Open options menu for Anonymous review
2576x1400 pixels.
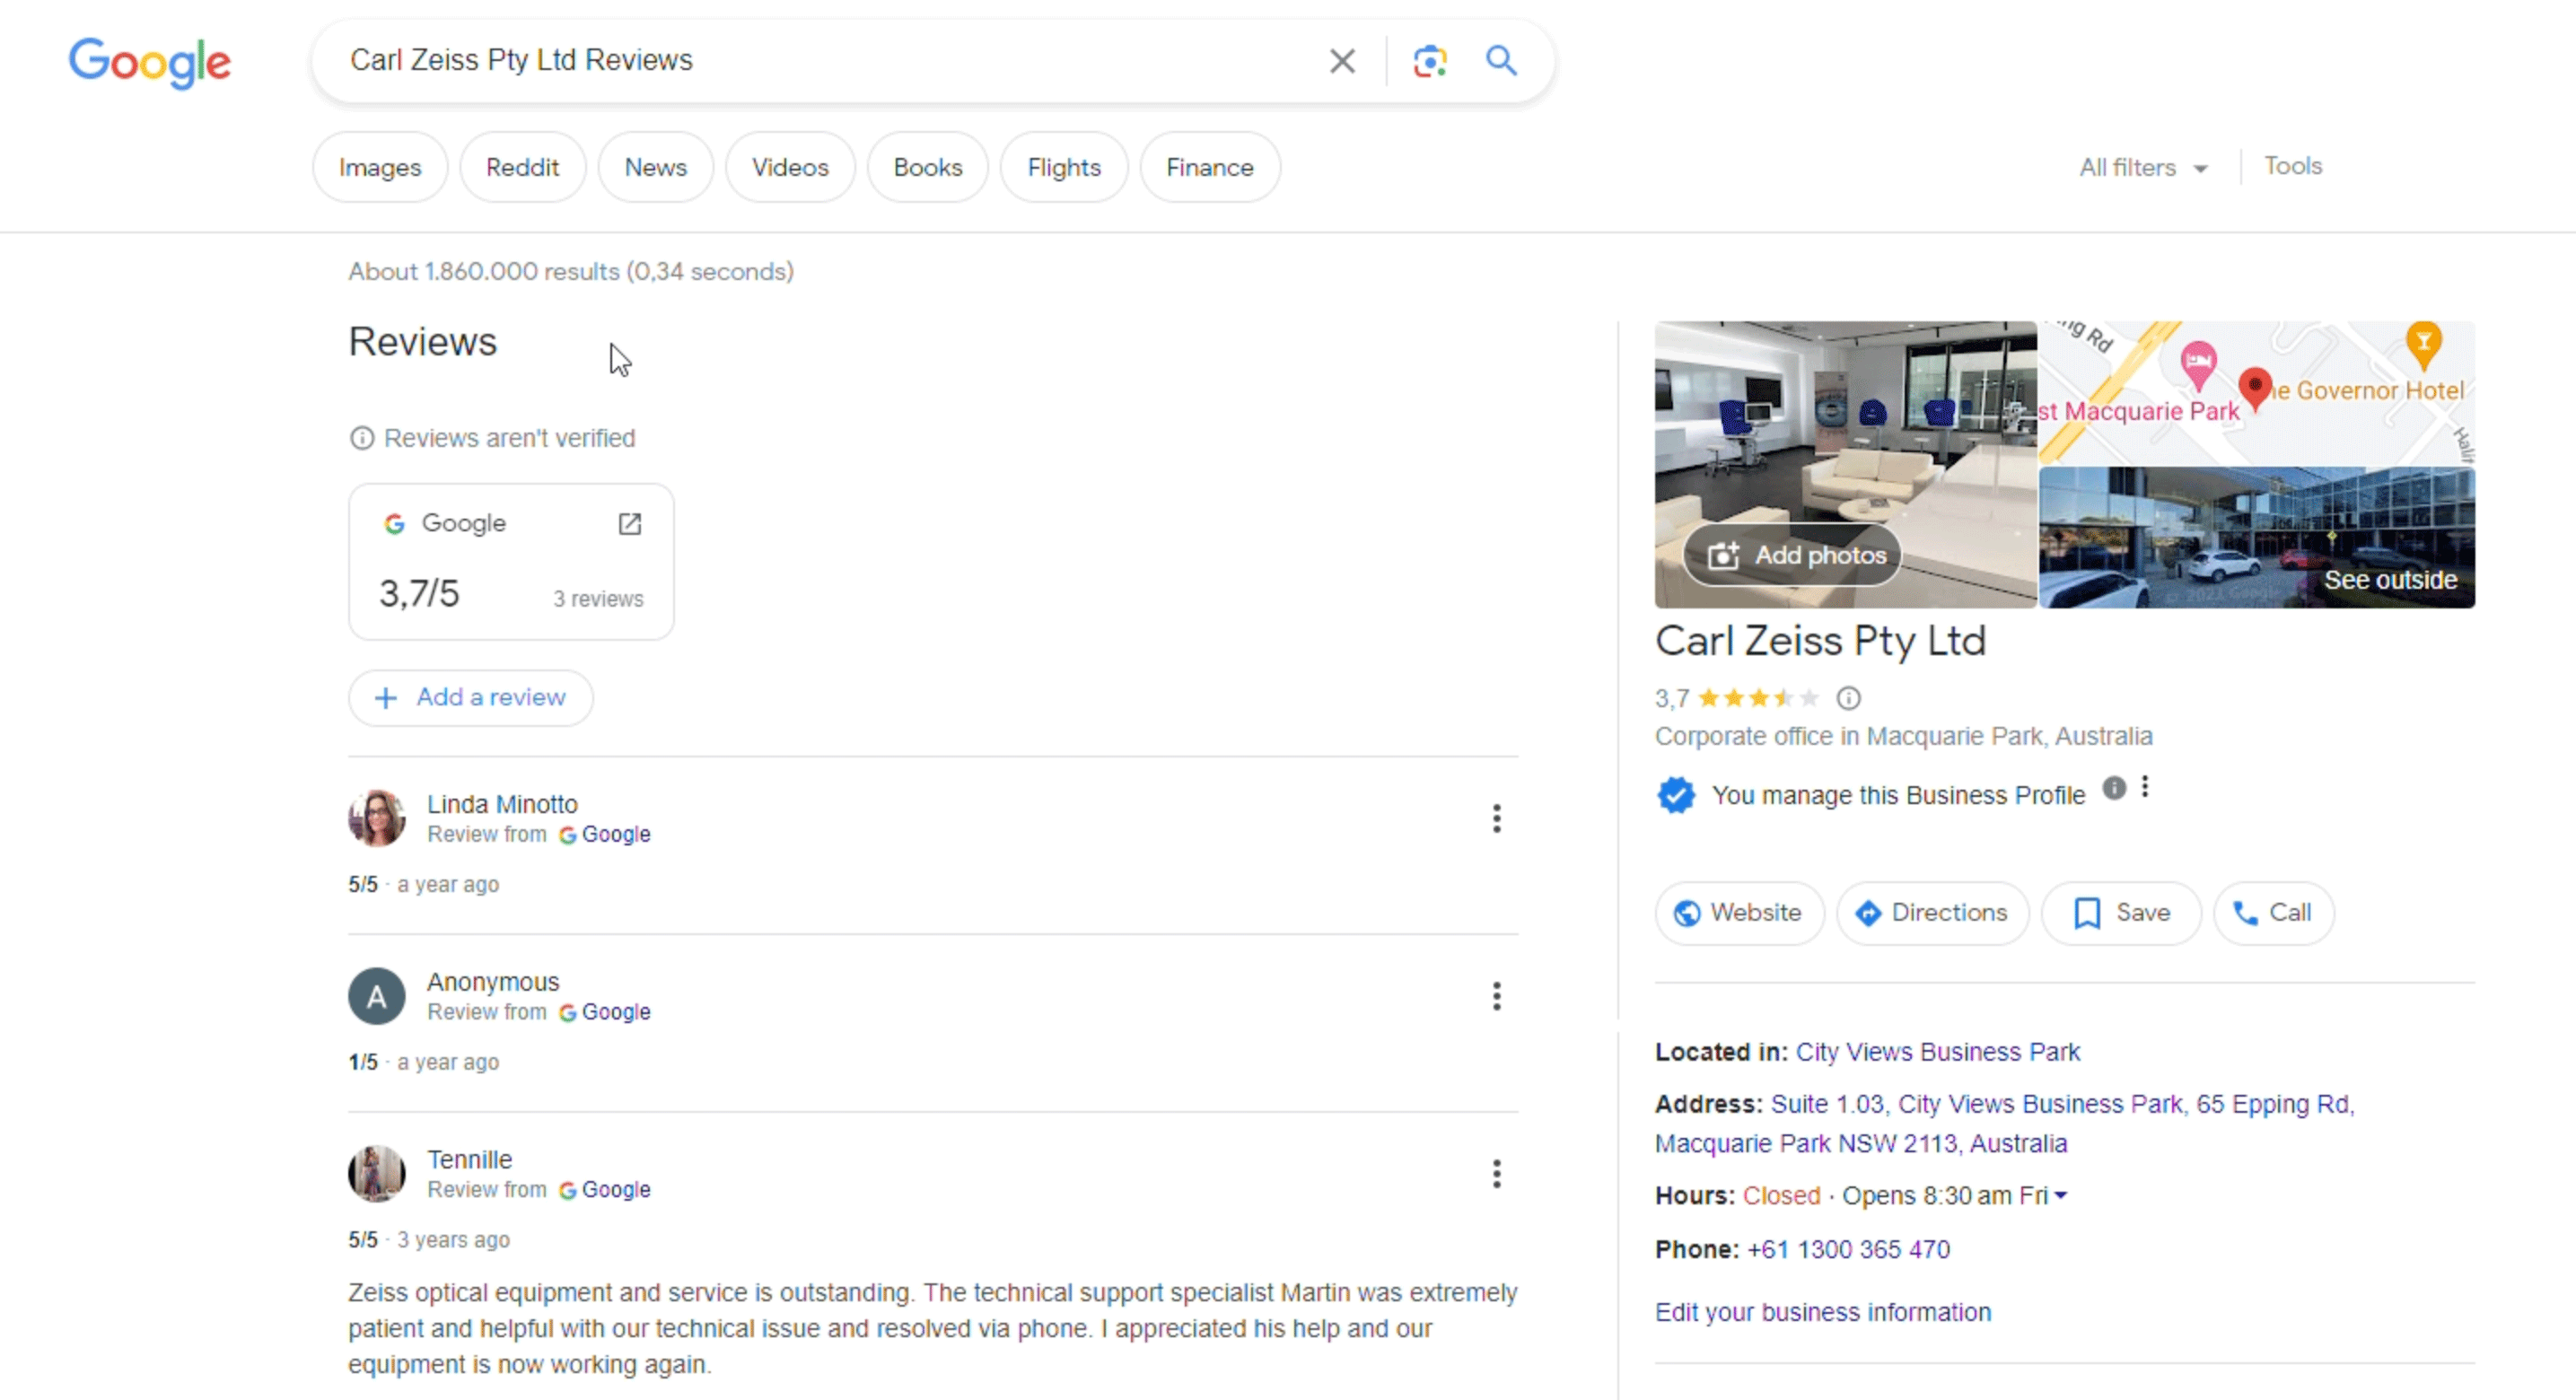coord(1496,996)
